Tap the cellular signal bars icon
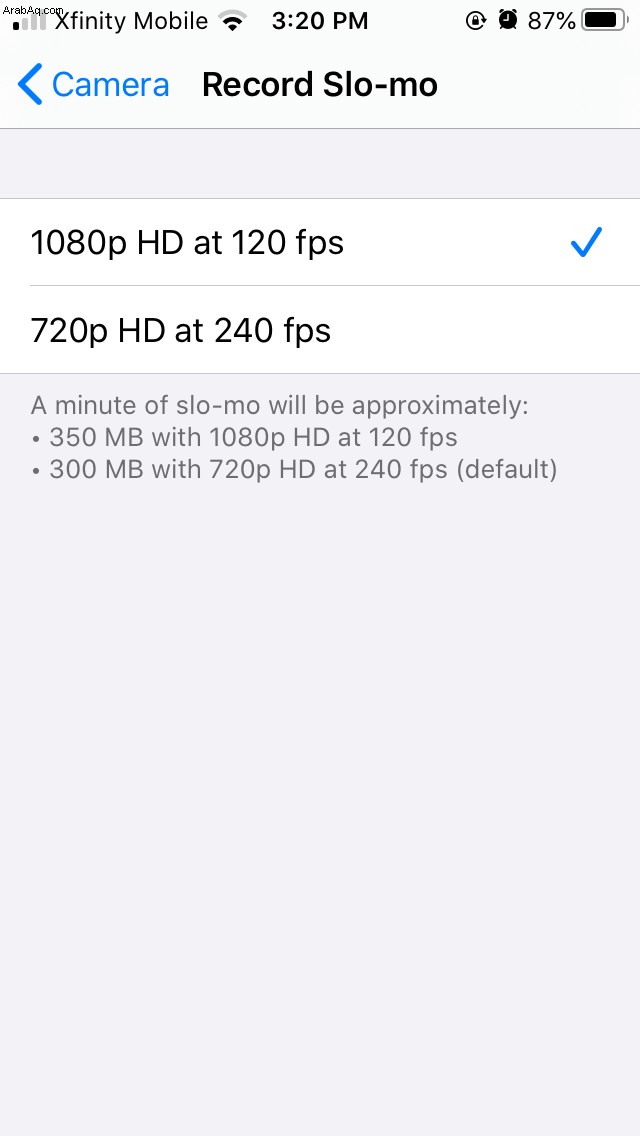The height and width of the screenshot is (1136, 640). [31, 22]
